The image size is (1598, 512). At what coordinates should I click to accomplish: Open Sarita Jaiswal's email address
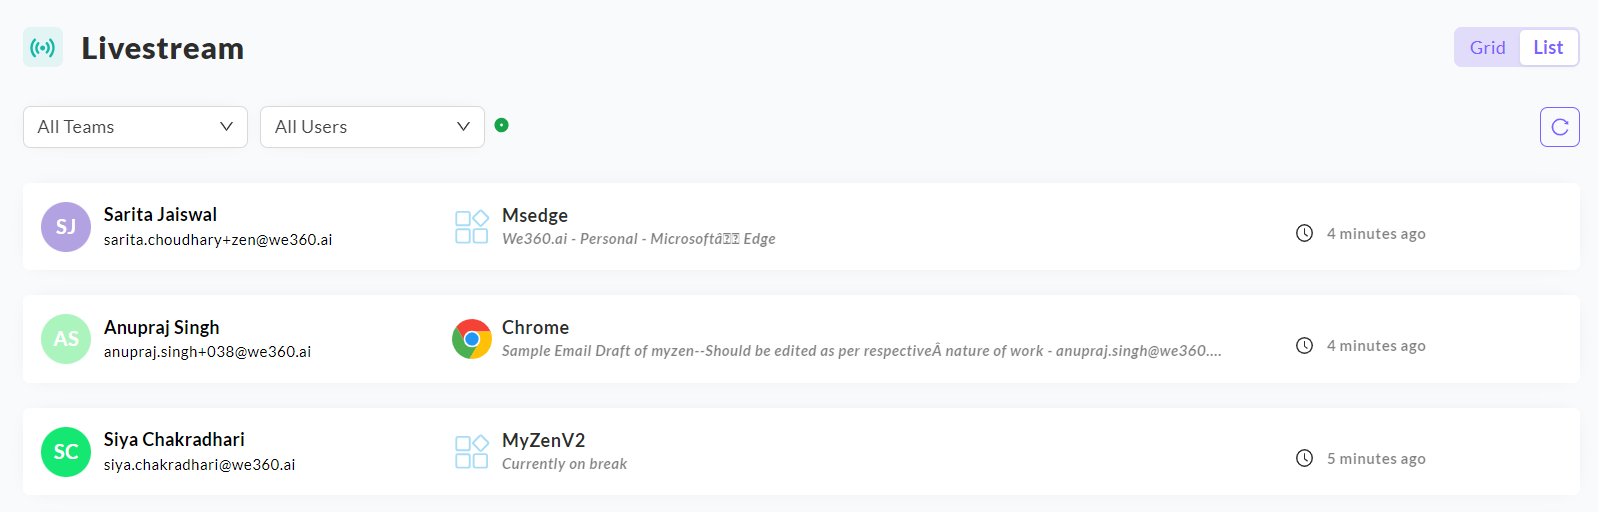(x=218, y=240)
